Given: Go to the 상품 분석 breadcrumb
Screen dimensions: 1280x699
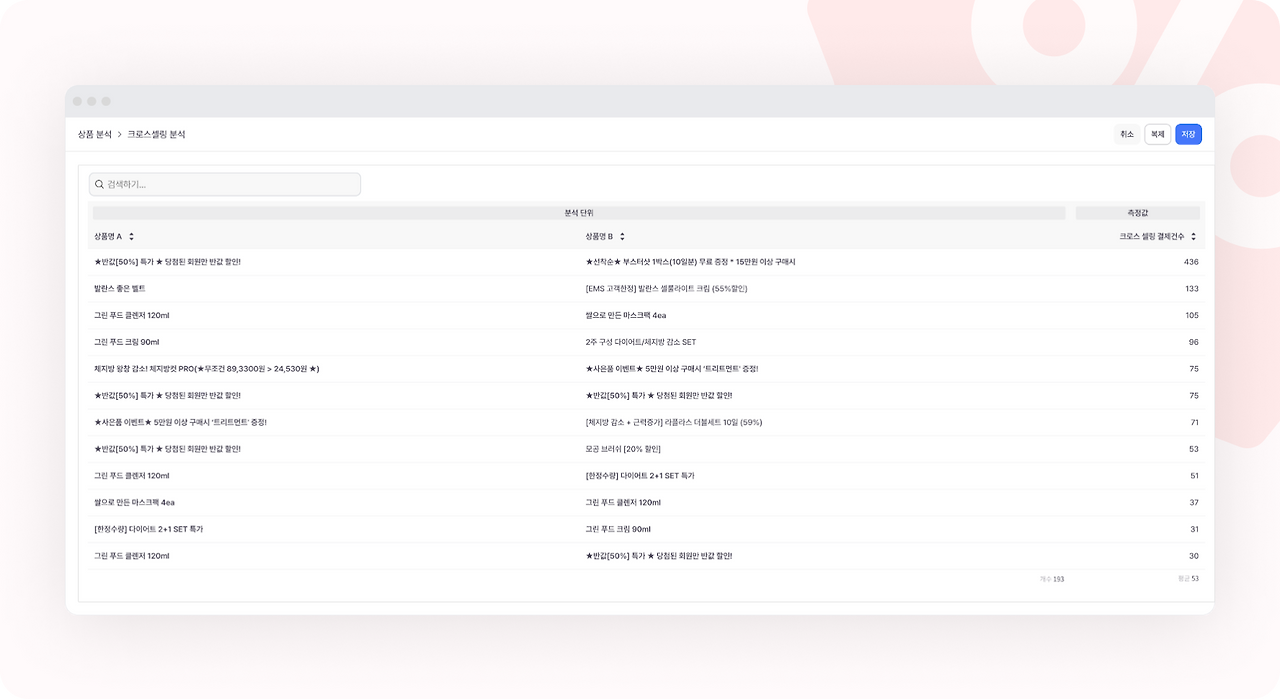Looking at the screenshot, I should (x=95, y=134).
